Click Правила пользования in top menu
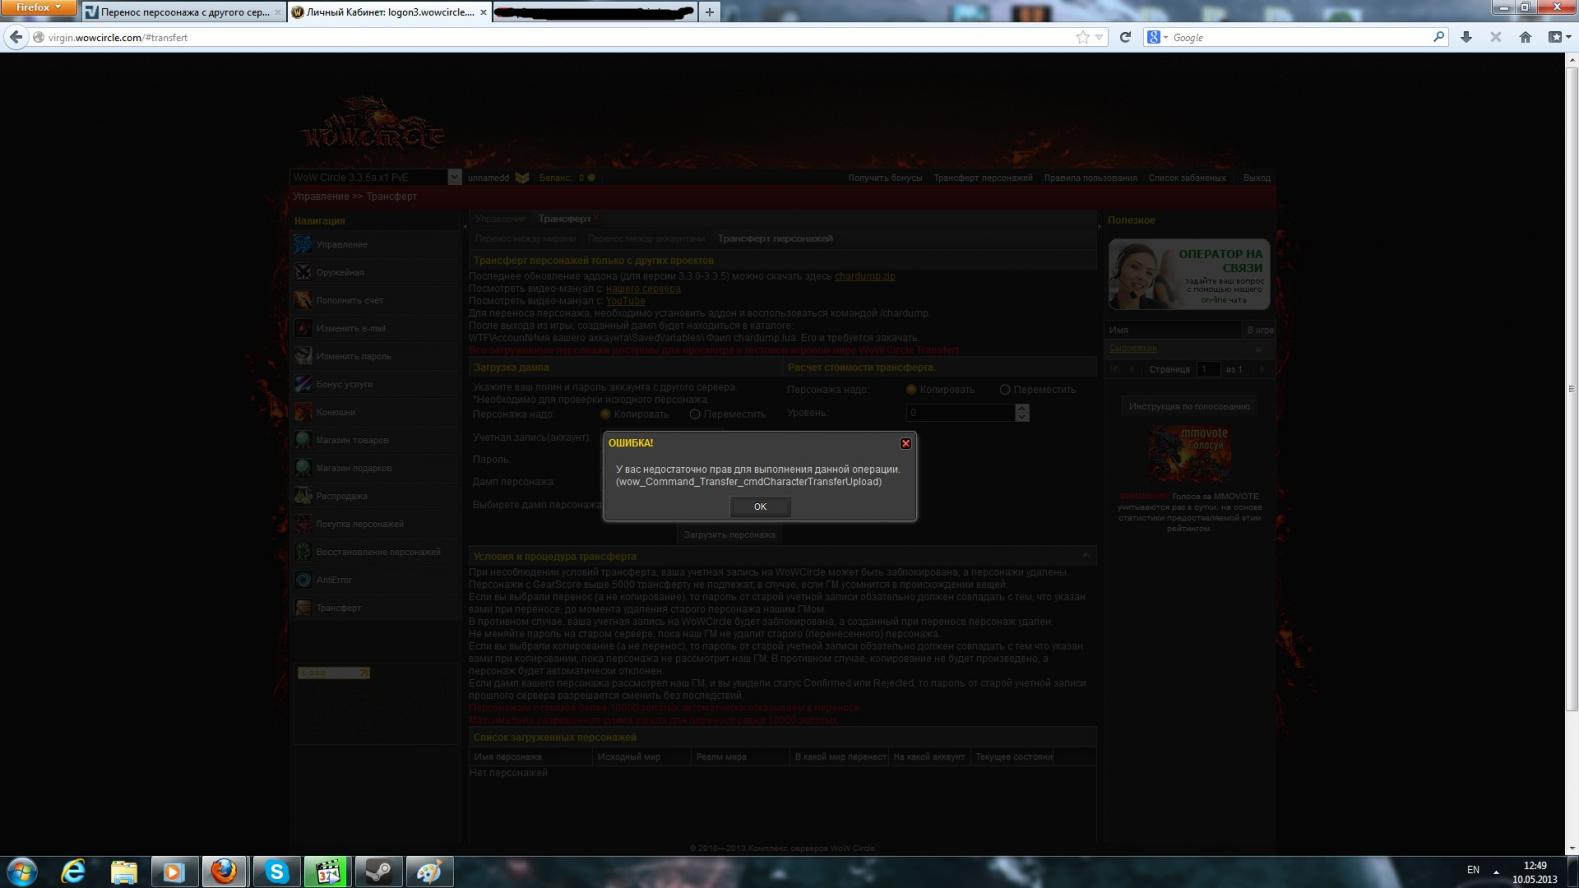This screenshot has width=1579, height=888. coord(1090,178)
